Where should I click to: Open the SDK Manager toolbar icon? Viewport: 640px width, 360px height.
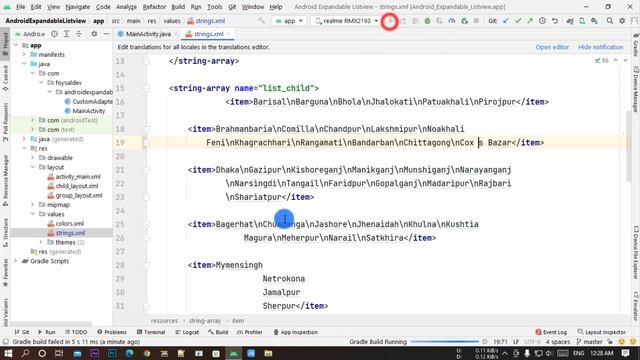click(x=594, y=21)
